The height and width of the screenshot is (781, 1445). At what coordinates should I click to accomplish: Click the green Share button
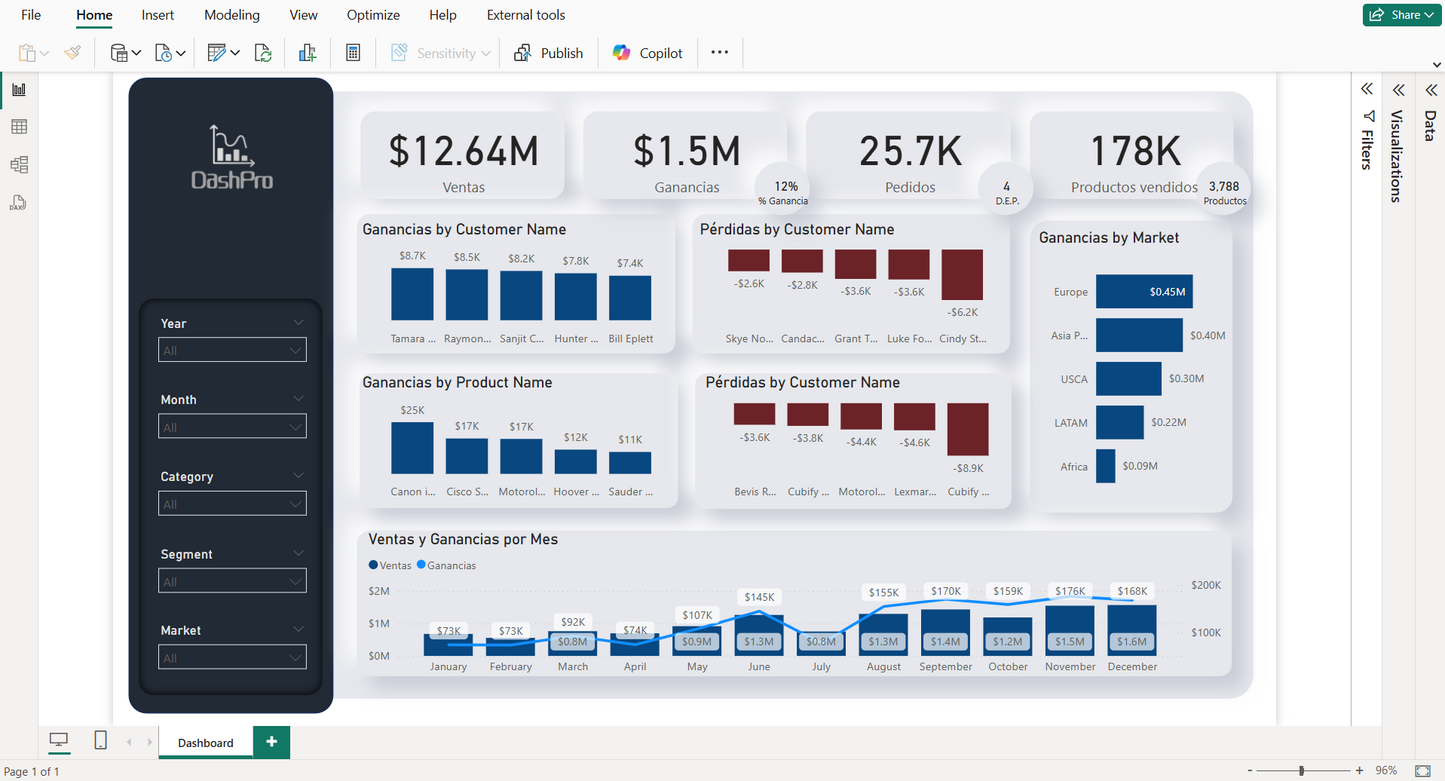(x=1401, y=15)
